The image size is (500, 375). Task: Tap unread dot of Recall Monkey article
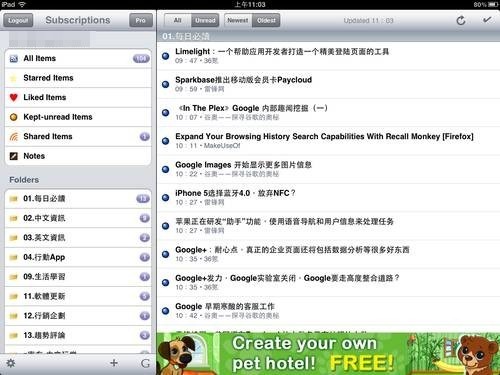165,141
